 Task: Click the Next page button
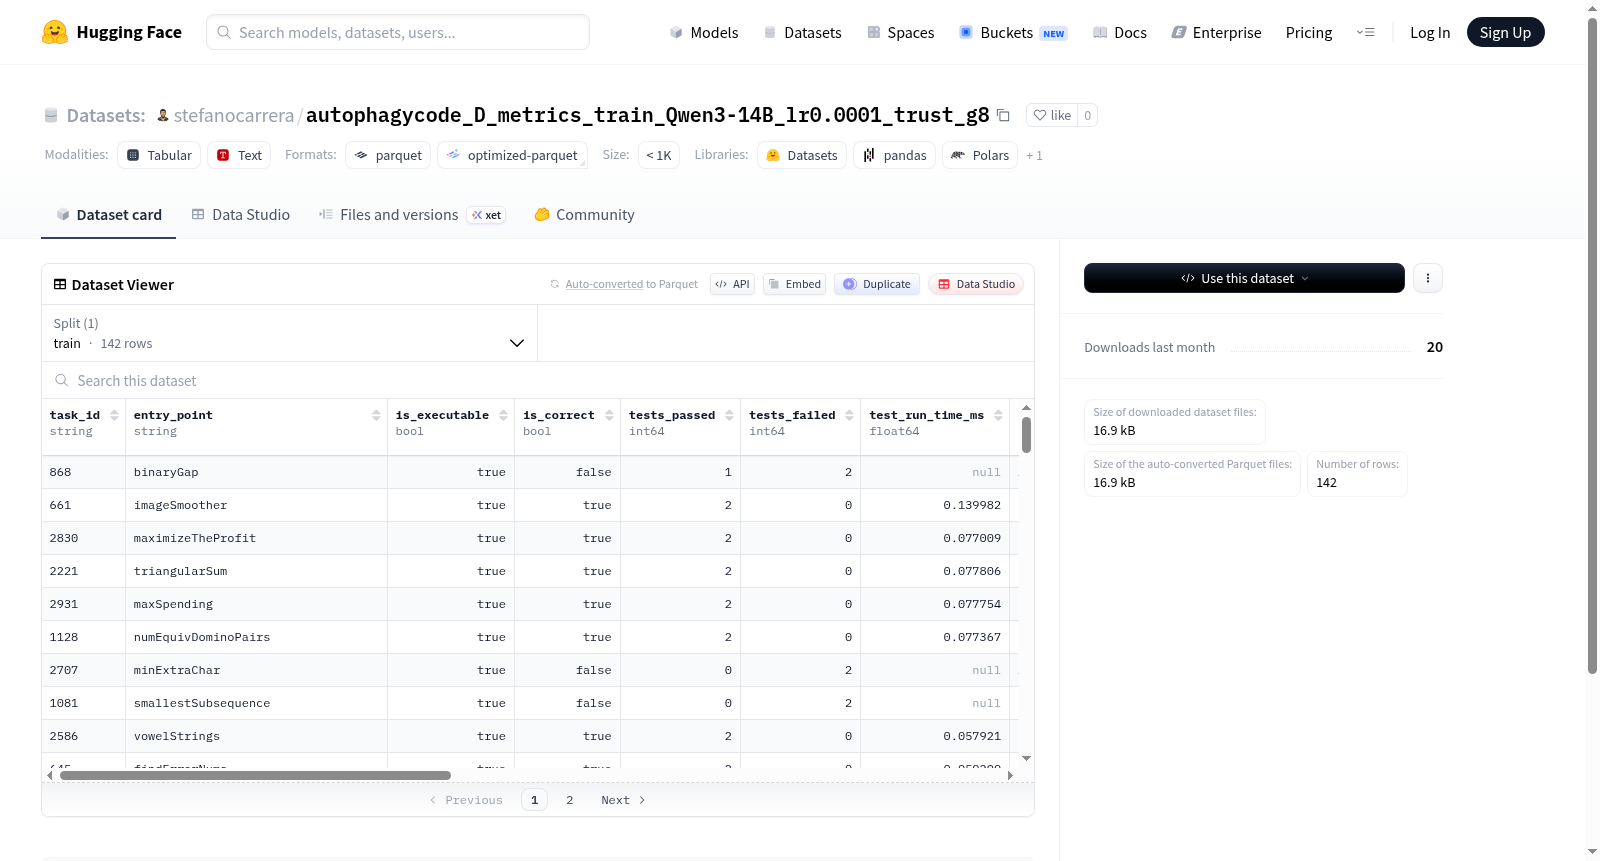click(623, 800)
